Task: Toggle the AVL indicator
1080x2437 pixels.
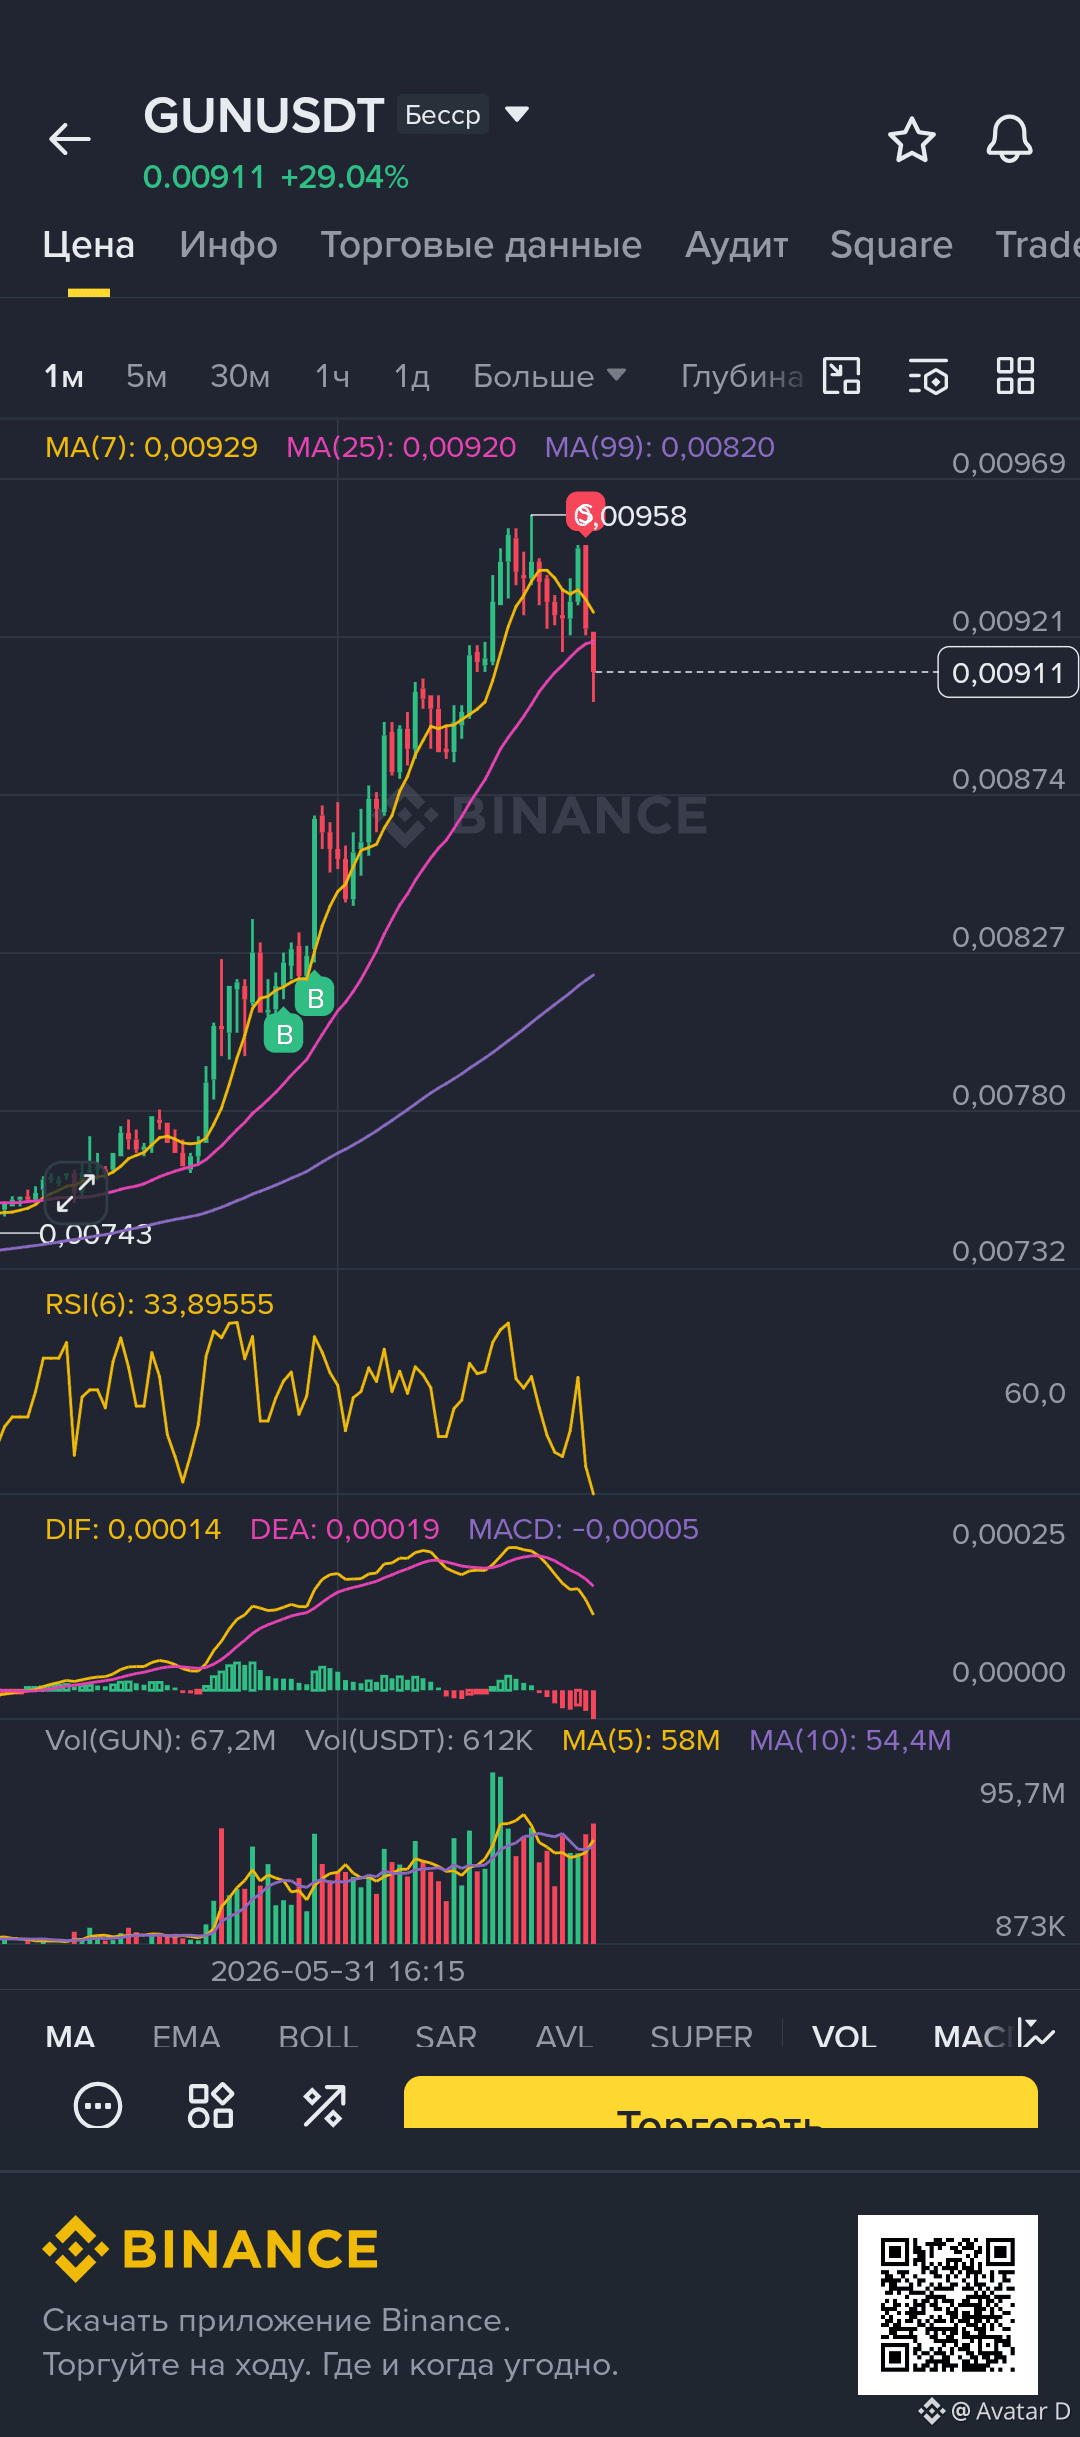Action: coord(565,2036)
